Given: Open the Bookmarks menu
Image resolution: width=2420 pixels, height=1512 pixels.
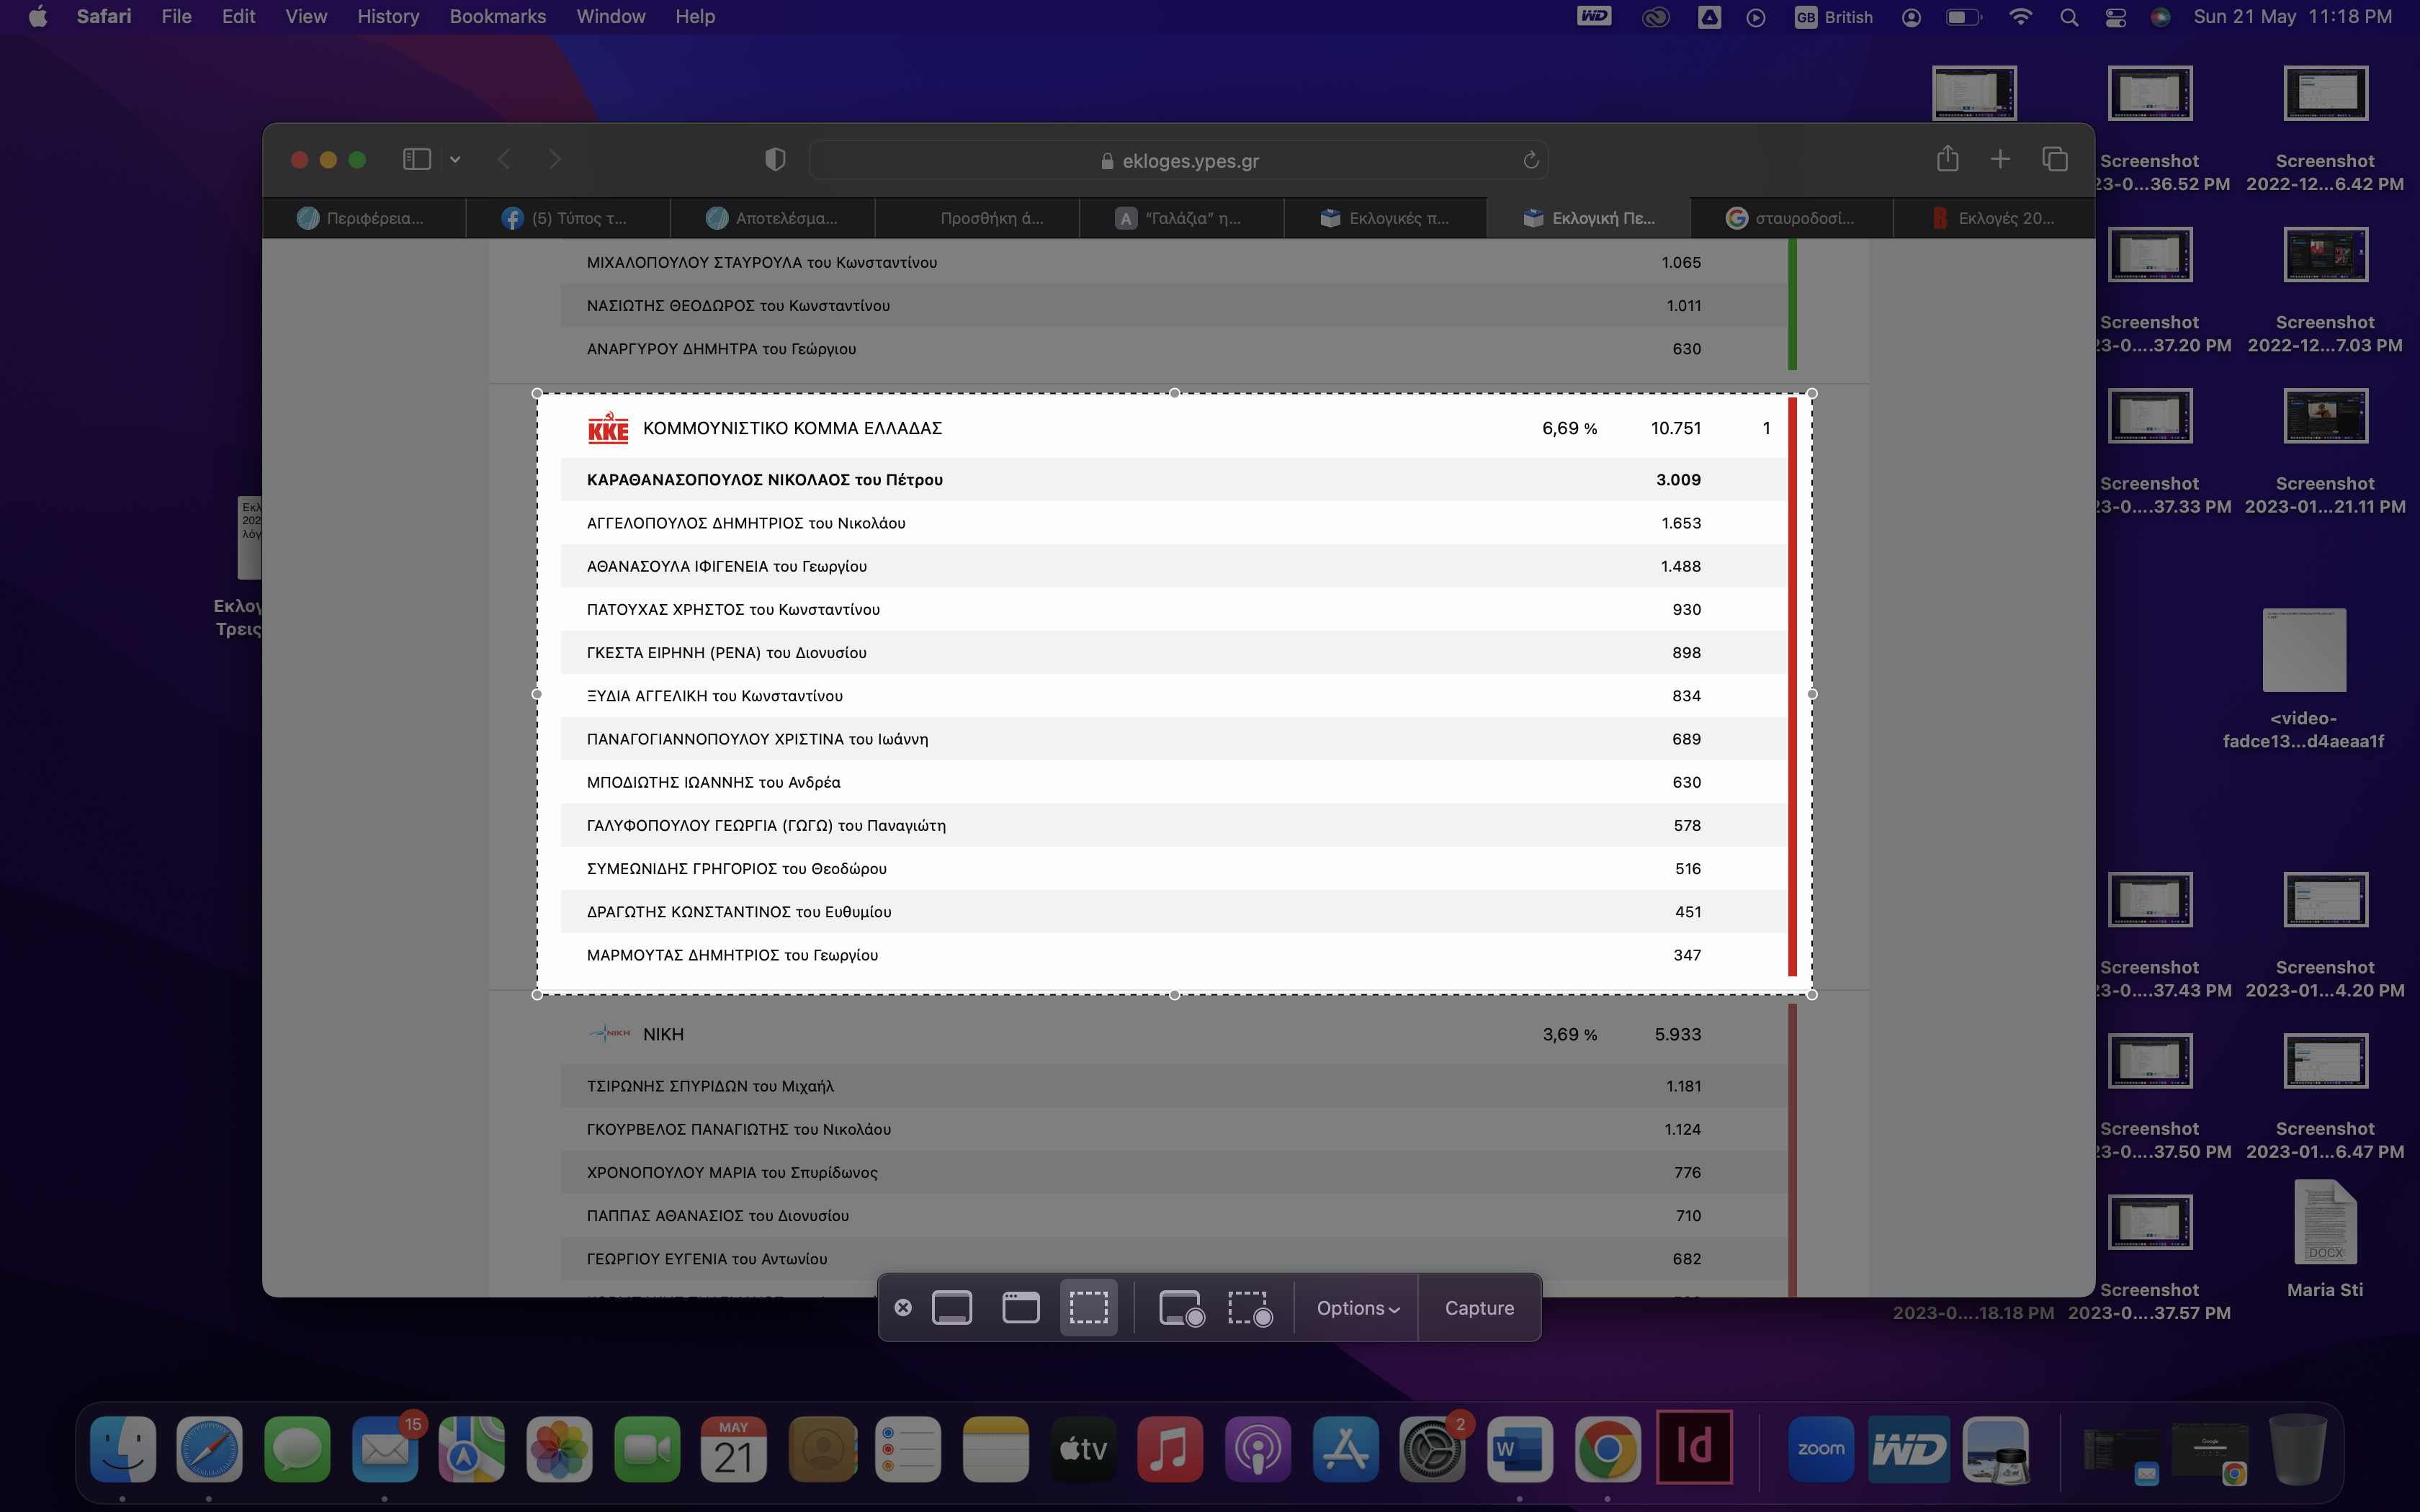Looking at the screenshot, I should click(x=498, y=17).
